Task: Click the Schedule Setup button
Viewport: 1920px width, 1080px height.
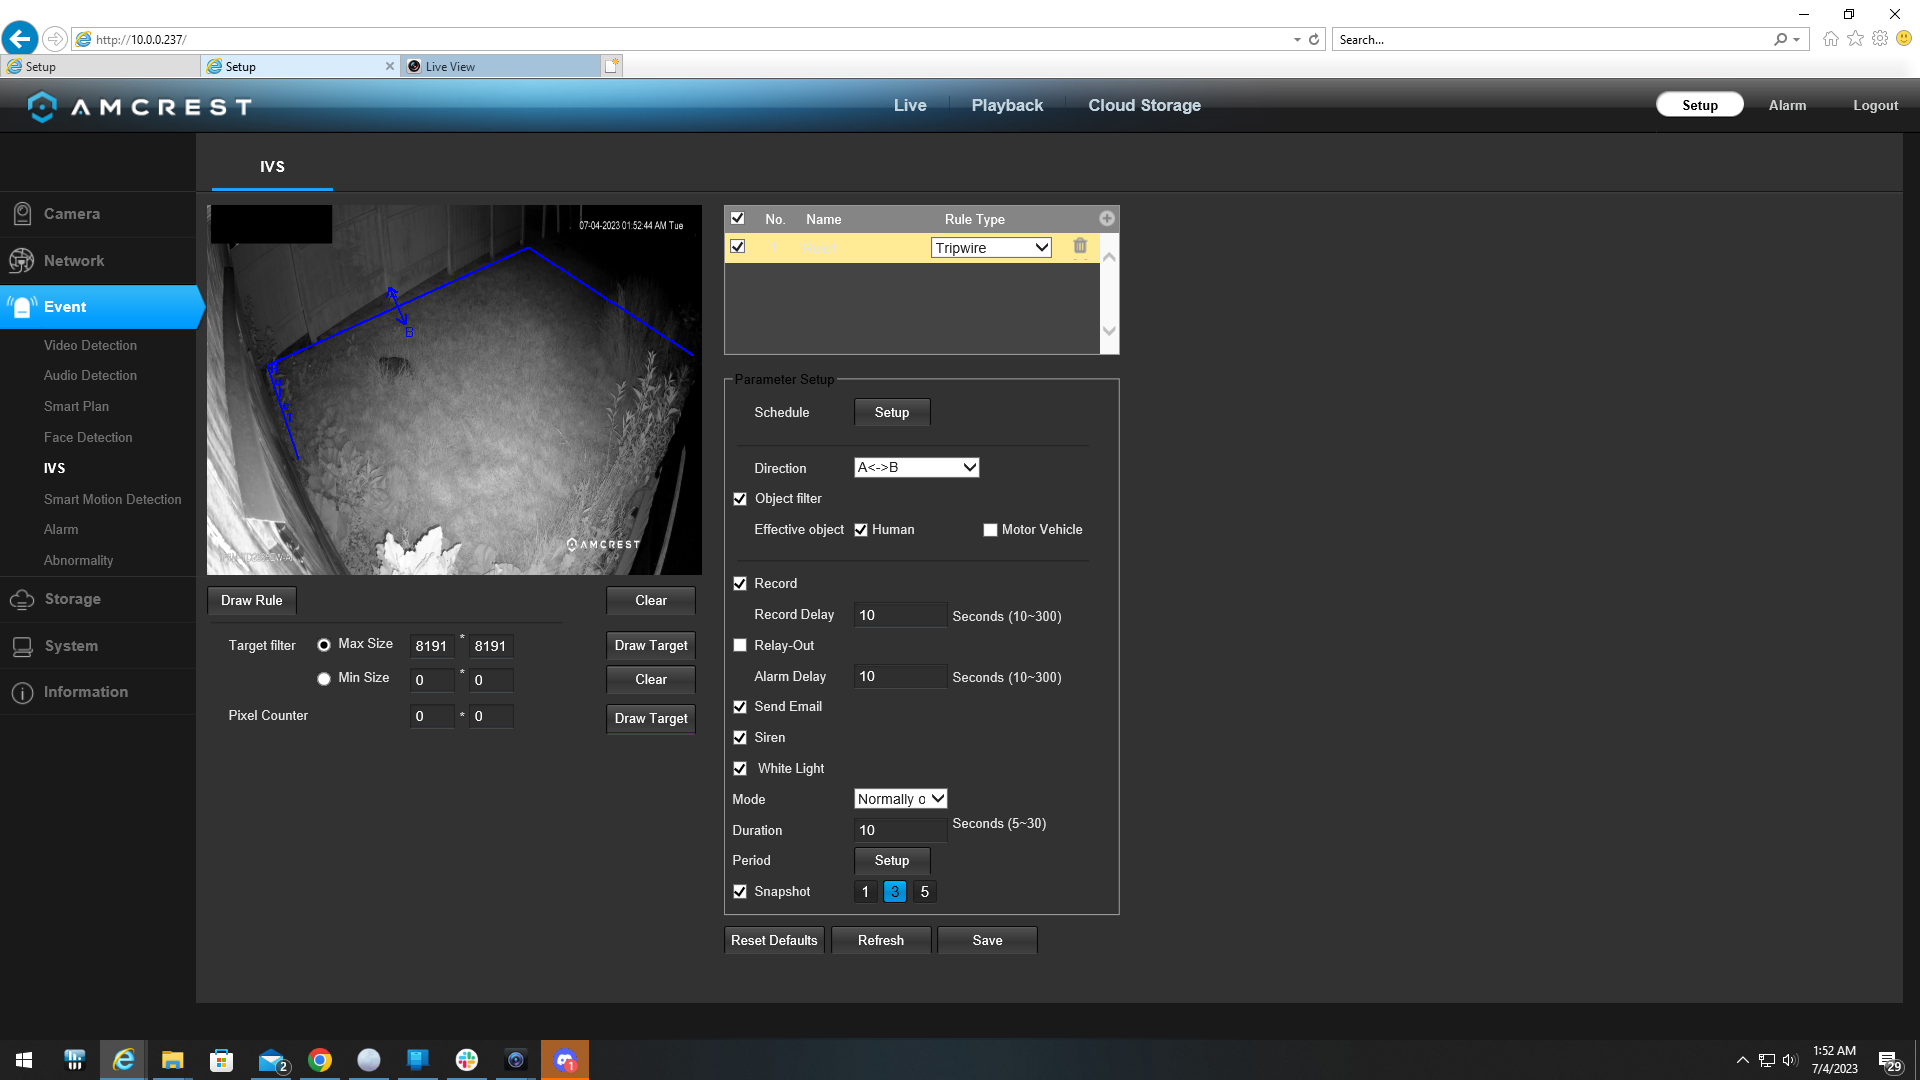Action: pyautogui.click(x=892, y=412)
